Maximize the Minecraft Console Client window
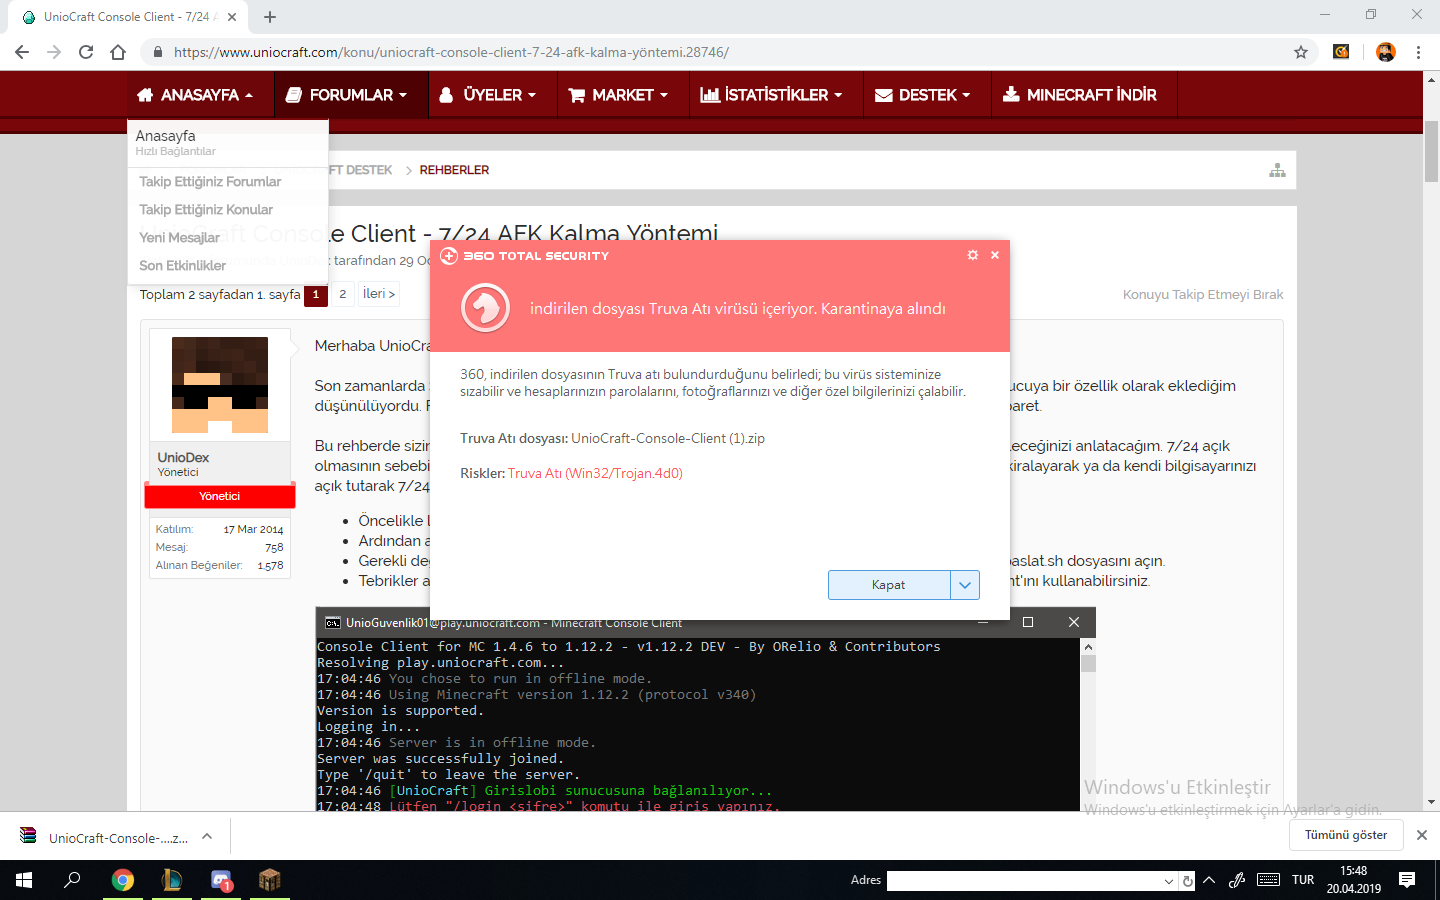 pos(1027,622)
